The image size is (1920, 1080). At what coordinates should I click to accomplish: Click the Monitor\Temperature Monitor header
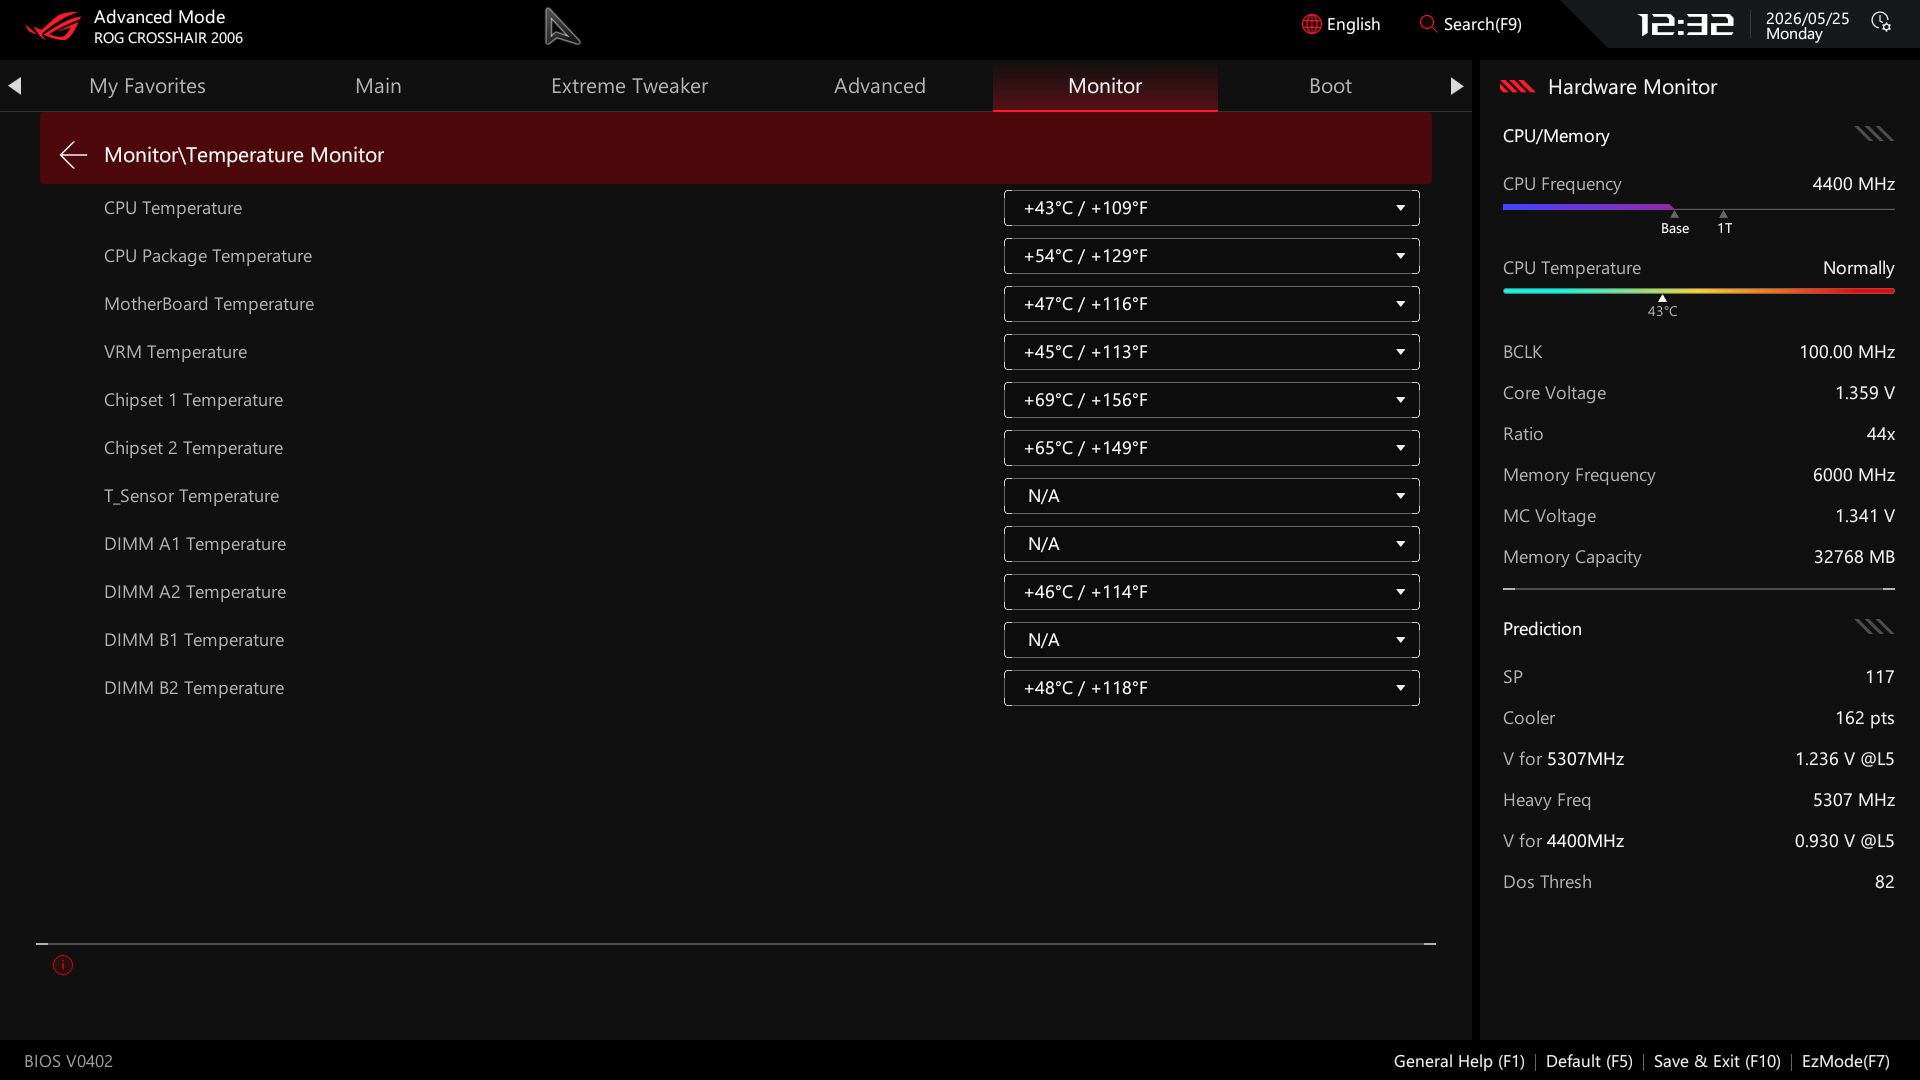pos(736,148)
